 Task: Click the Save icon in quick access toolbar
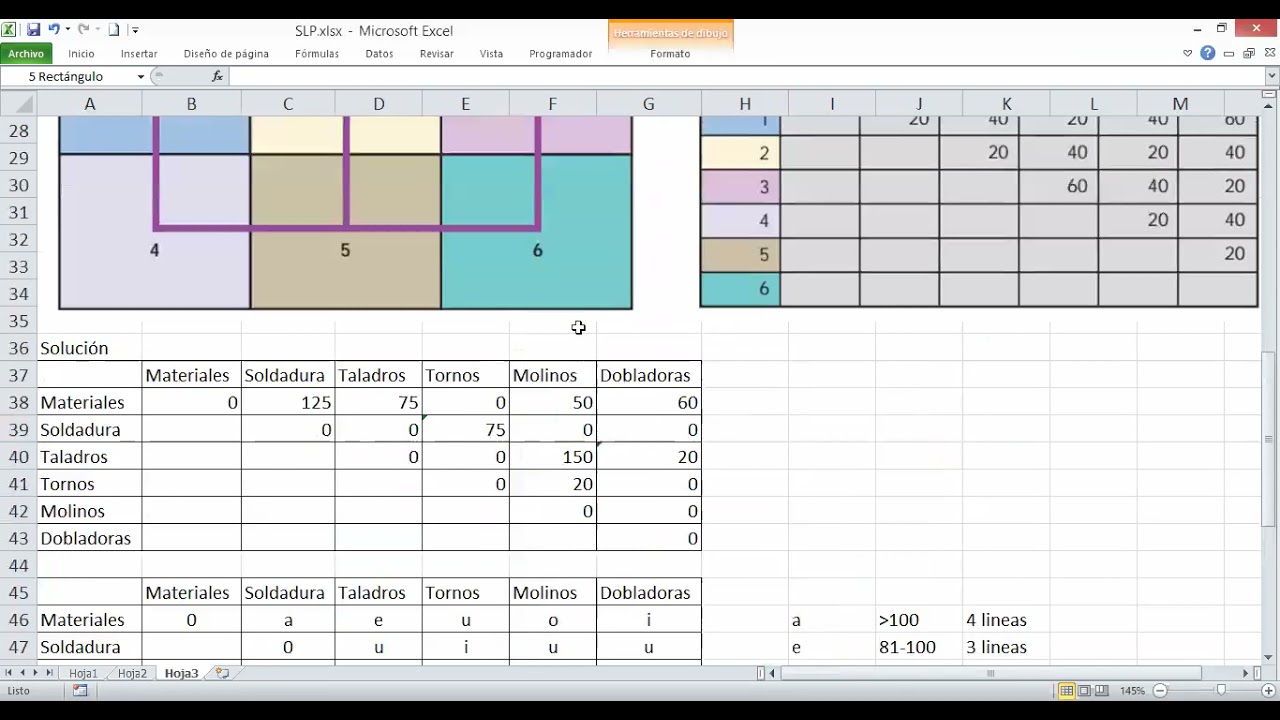click(x=33, y=30)
